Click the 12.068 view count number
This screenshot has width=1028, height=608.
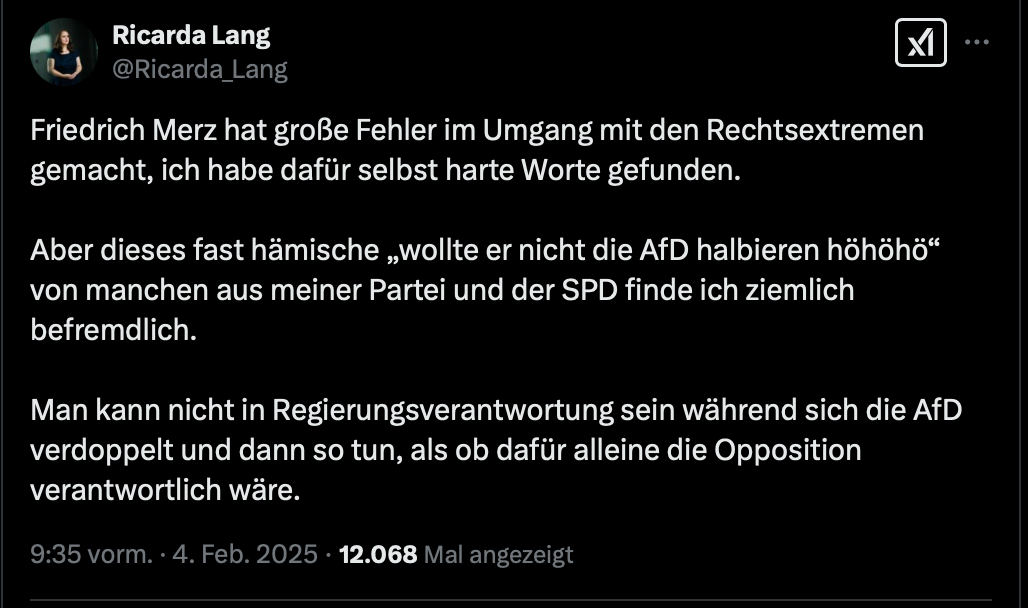click(378, 554)
